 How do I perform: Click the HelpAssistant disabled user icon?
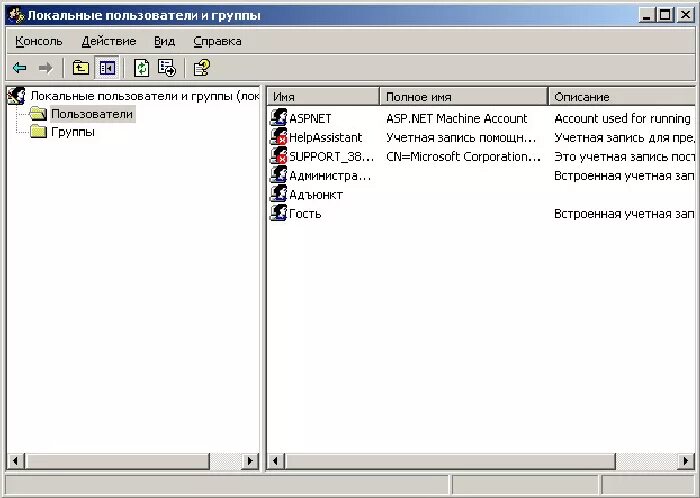(279, 137)
